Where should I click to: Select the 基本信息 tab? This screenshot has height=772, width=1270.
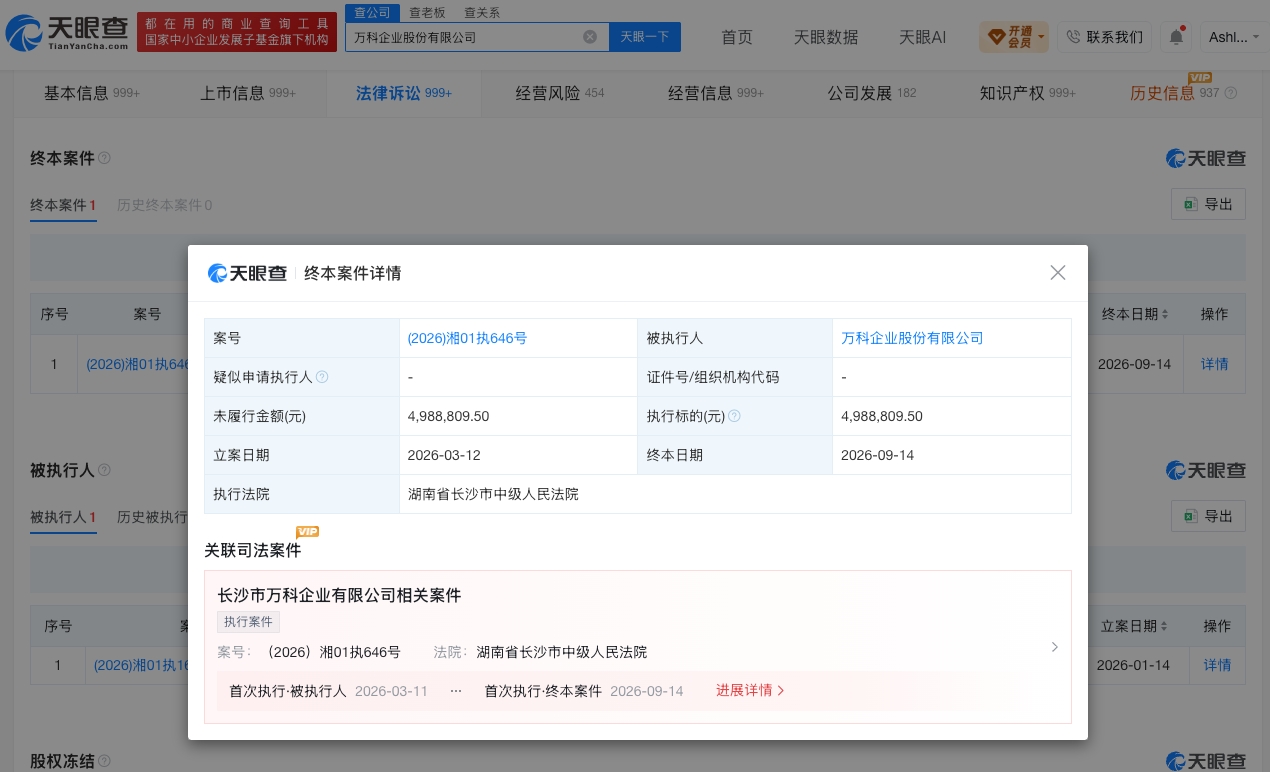tap(92, 93)
